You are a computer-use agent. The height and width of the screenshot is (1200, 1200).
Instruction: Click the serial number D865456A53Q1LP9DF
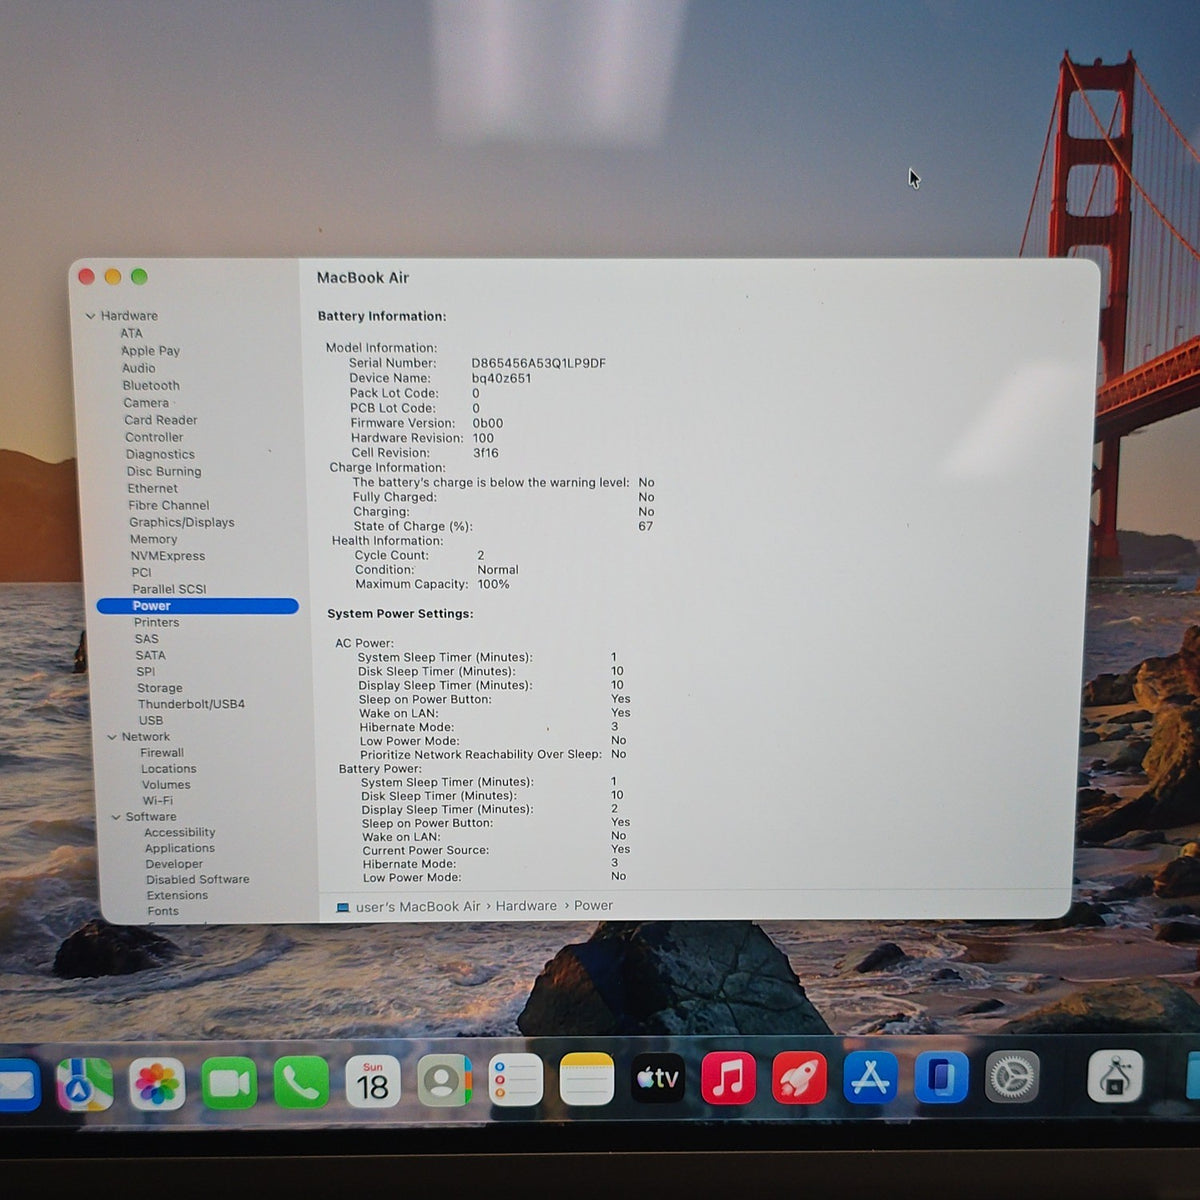538,363
